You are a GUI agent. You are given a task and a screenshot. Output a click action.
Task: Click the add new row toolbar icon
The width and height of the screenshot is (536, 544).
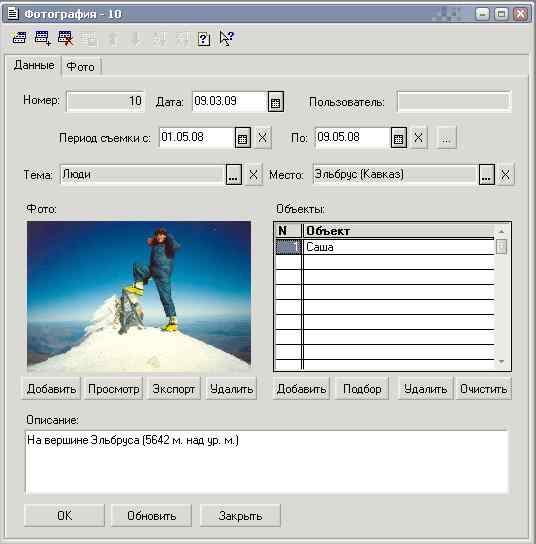[42, 38]
